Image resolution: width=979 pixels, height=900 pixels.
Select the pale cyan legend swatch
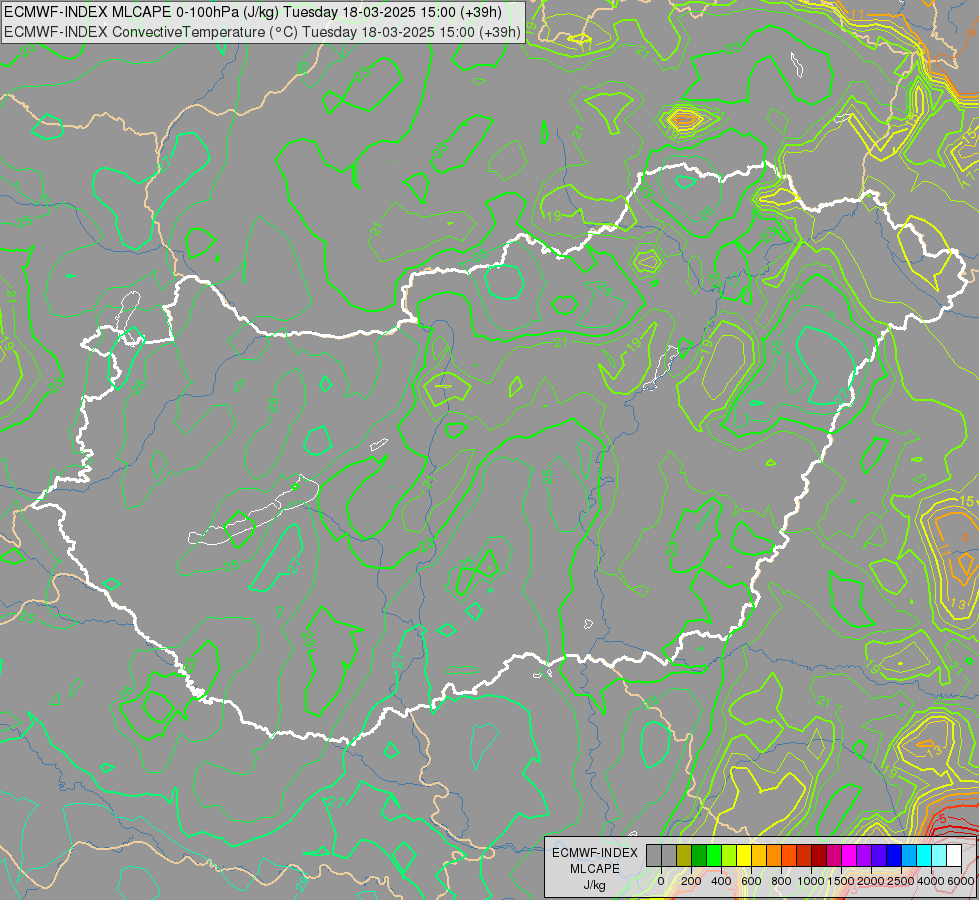[939, 855]
